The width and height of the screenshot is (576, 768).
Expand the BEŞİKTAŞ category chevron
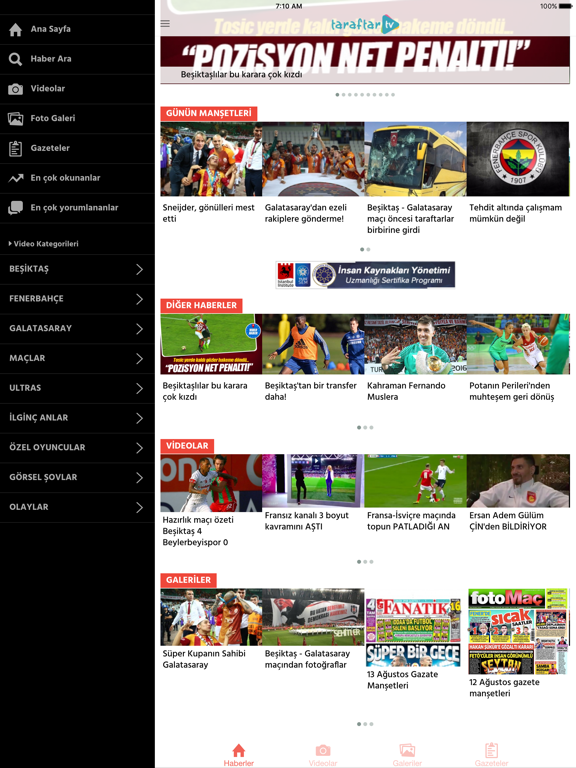140,269
